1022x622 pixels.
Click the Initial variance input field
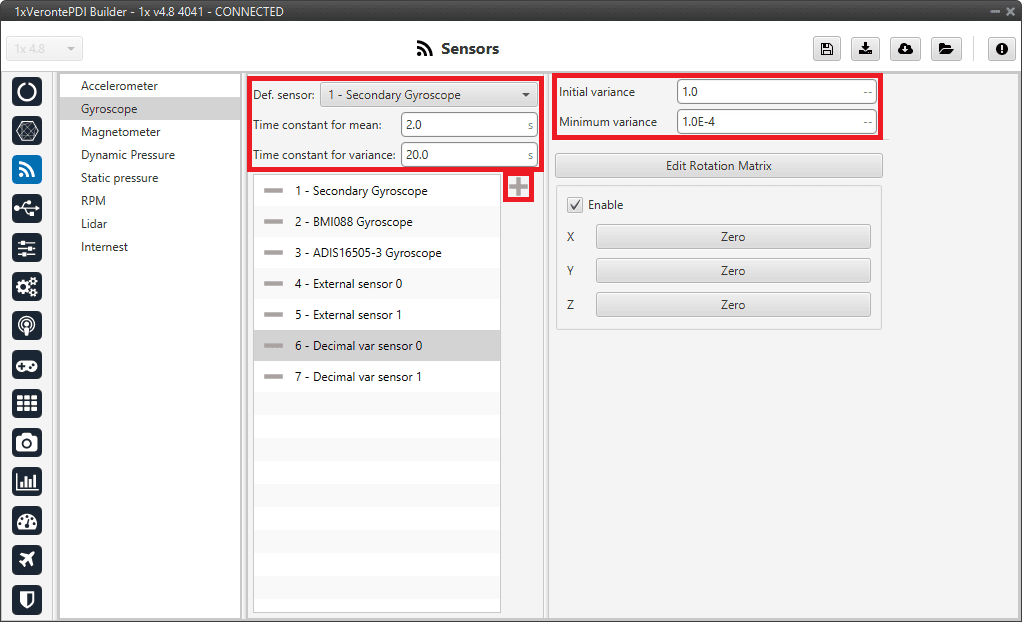(x=775, y=92)
